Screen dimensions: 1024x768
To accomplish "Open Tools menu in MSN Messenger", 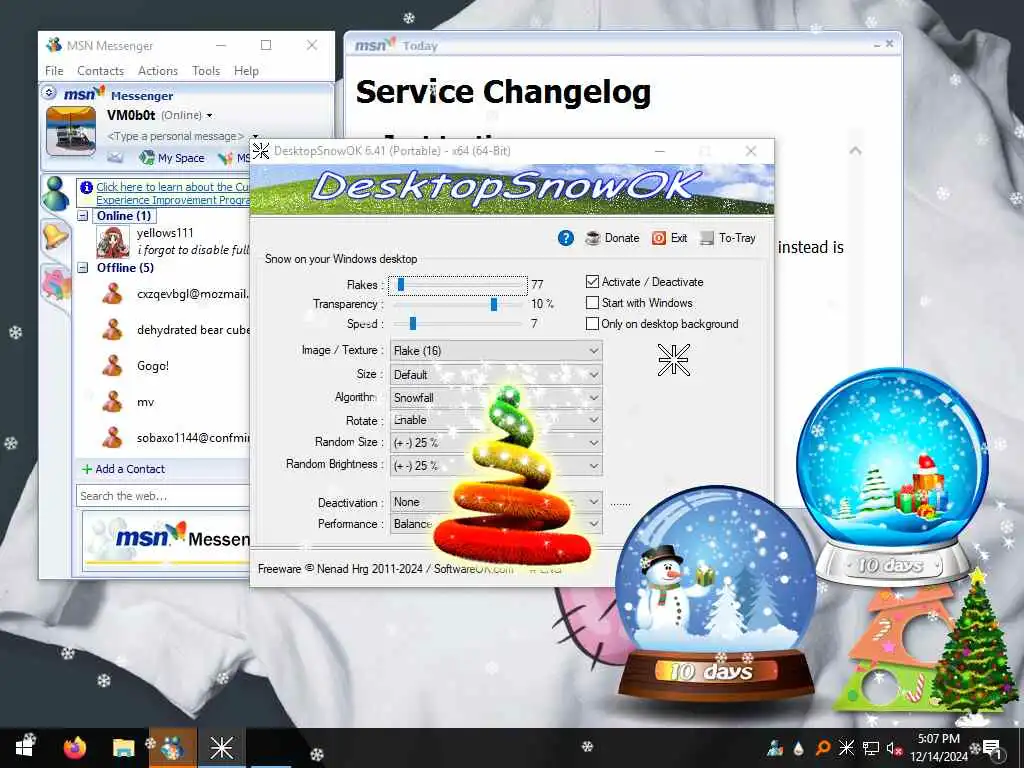I will click(206, 71).
